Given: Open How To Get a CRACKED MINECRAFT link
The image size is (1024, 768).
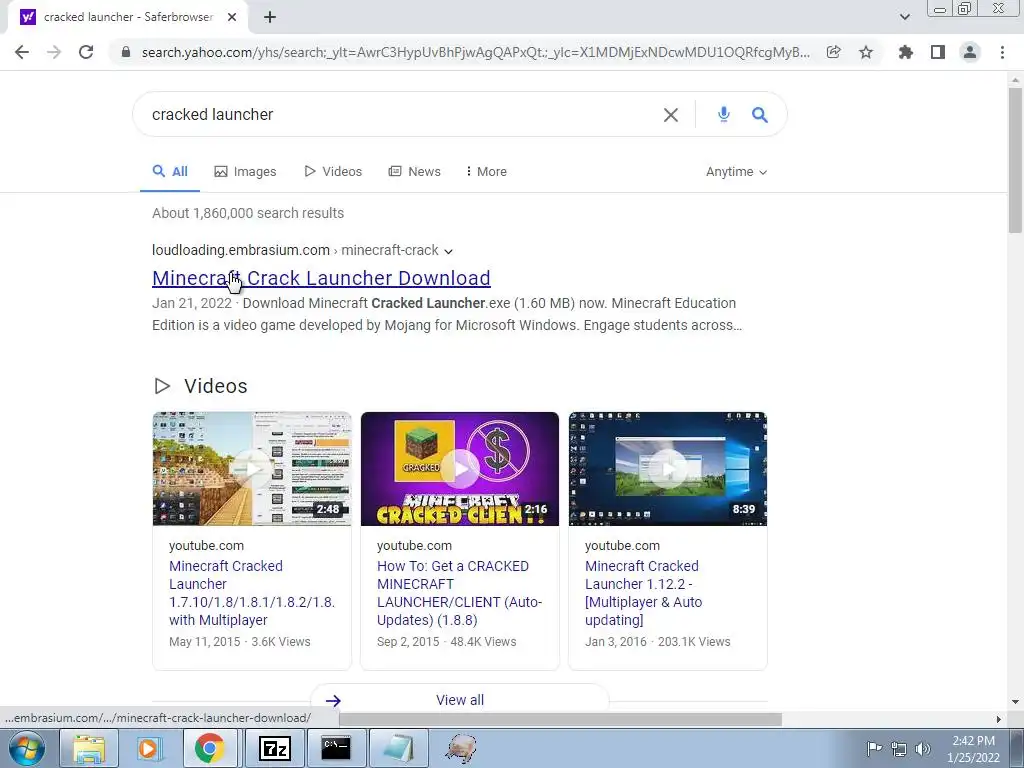Looking at the screenshot, I should click(460, 593).
